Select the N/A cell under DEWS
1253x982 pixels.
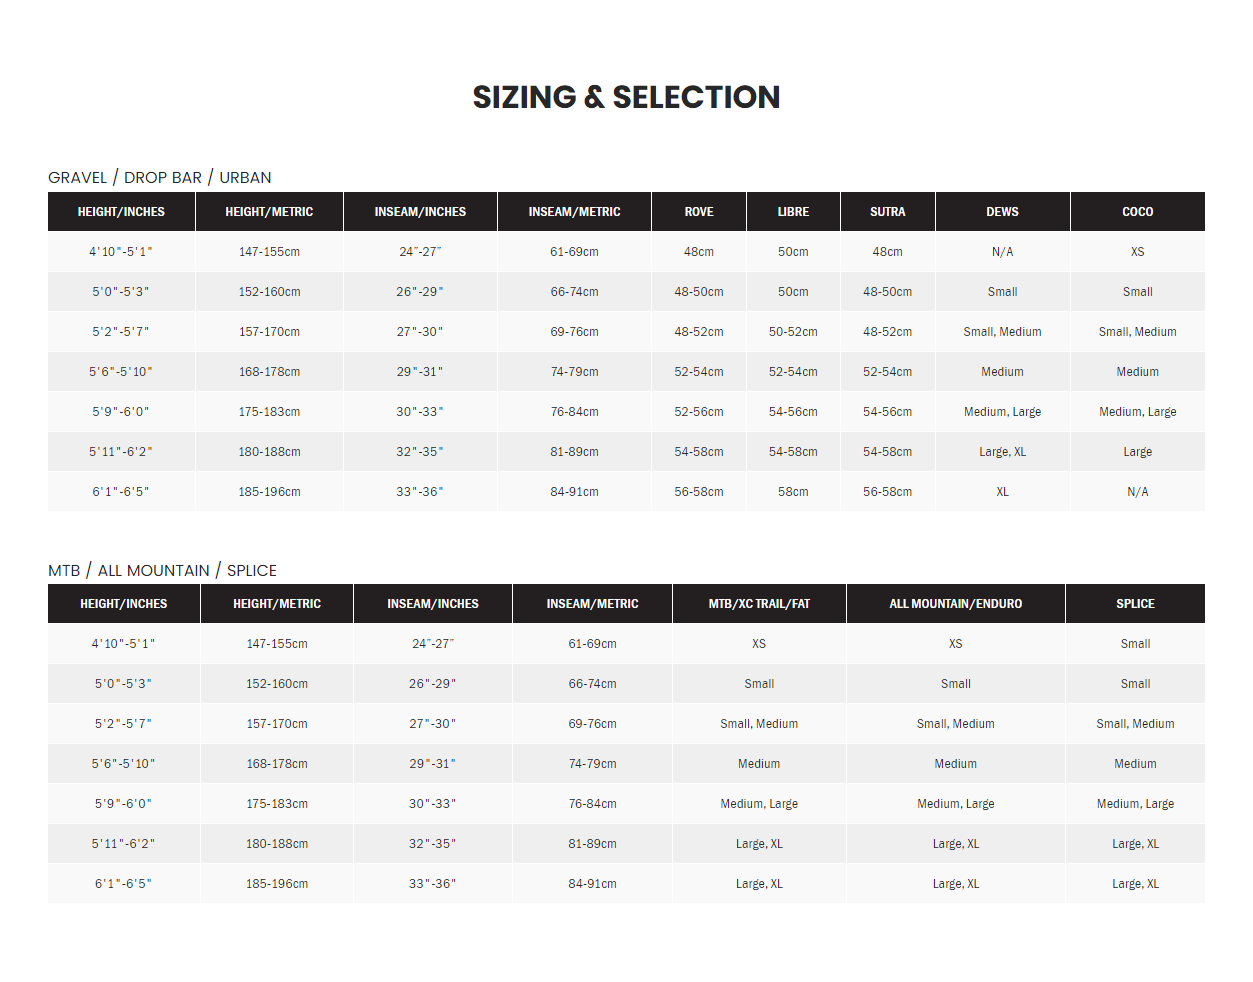1002,252
